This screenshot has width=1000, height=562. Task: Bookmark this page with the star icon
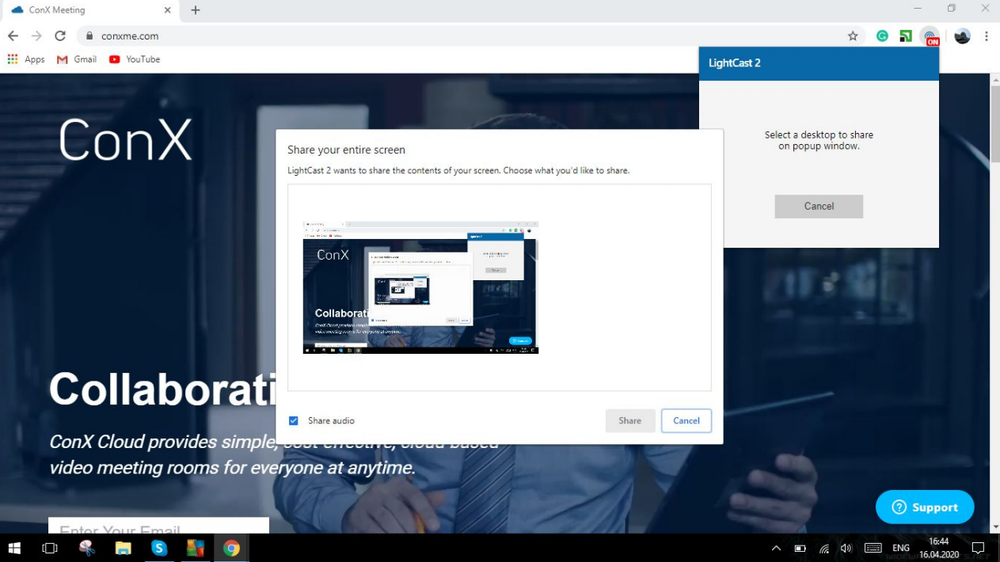click(x=853, y=36)
